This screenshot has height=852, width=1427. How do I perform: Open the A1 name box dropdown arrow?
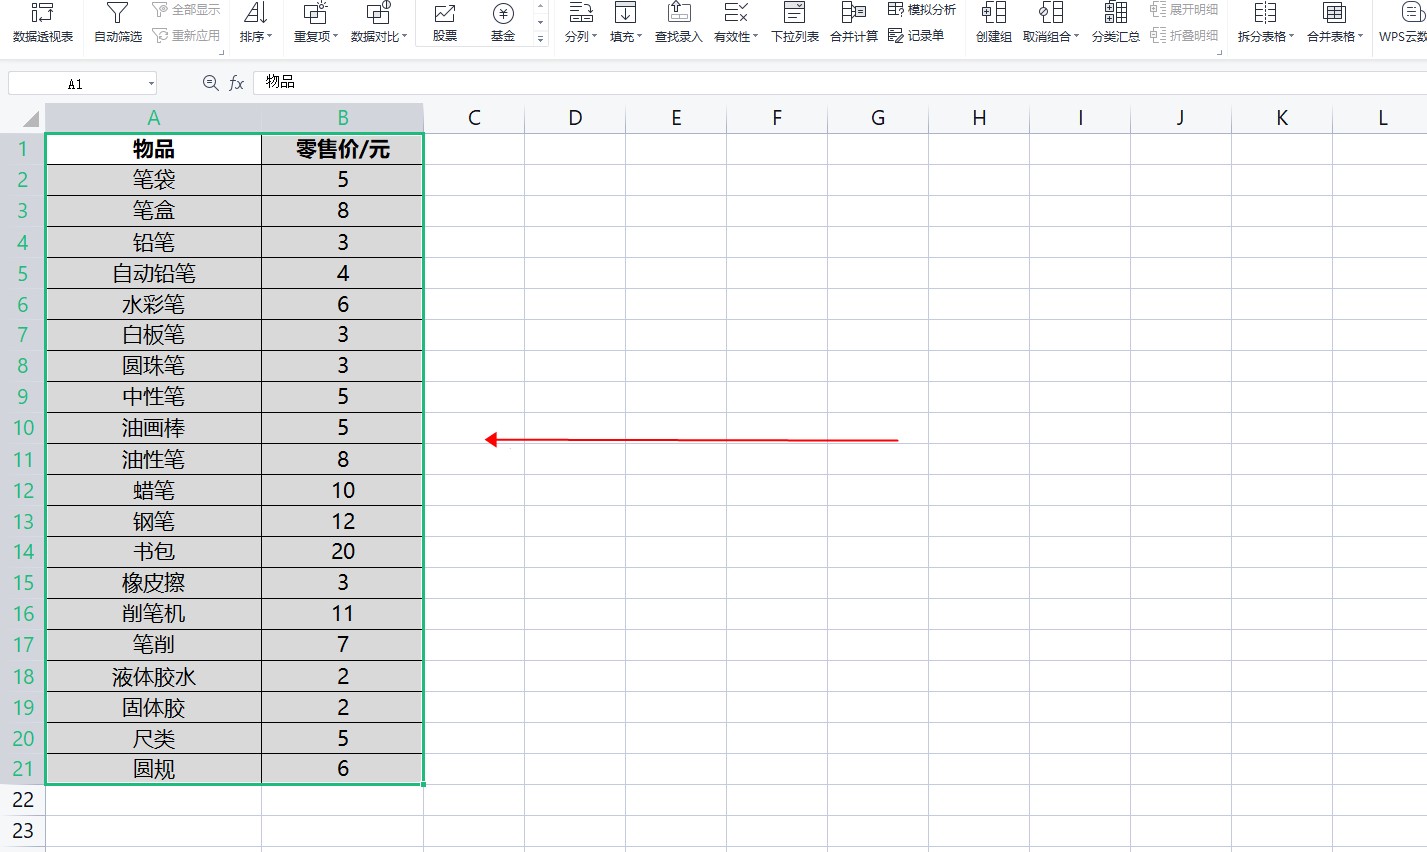click(151, 84)
